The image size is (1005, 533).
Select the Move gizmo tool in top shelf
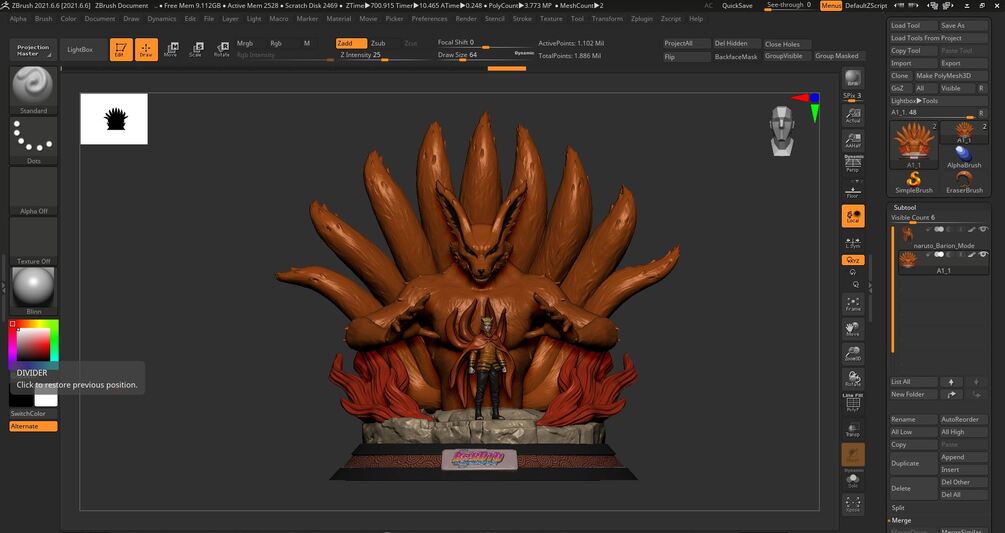[x=171, y=49]
